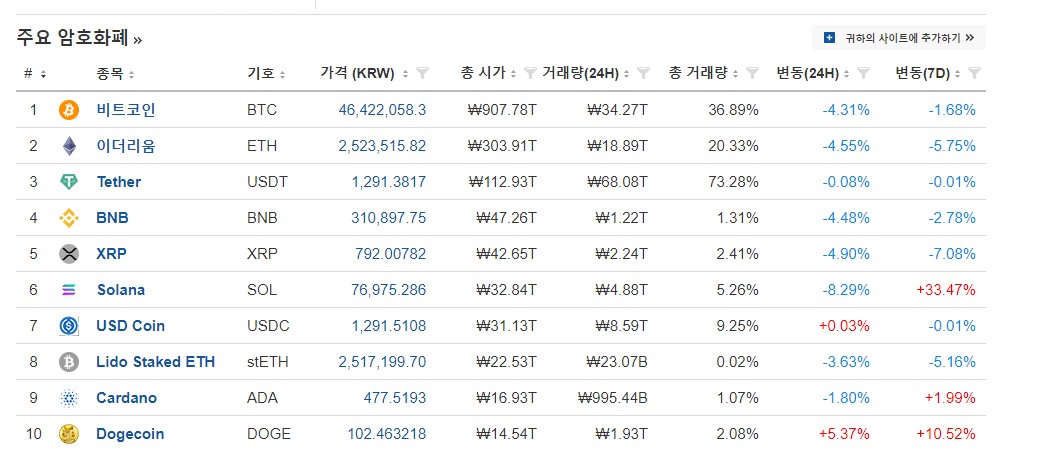Click XRP 7D change -7.08%

[952, 254]
